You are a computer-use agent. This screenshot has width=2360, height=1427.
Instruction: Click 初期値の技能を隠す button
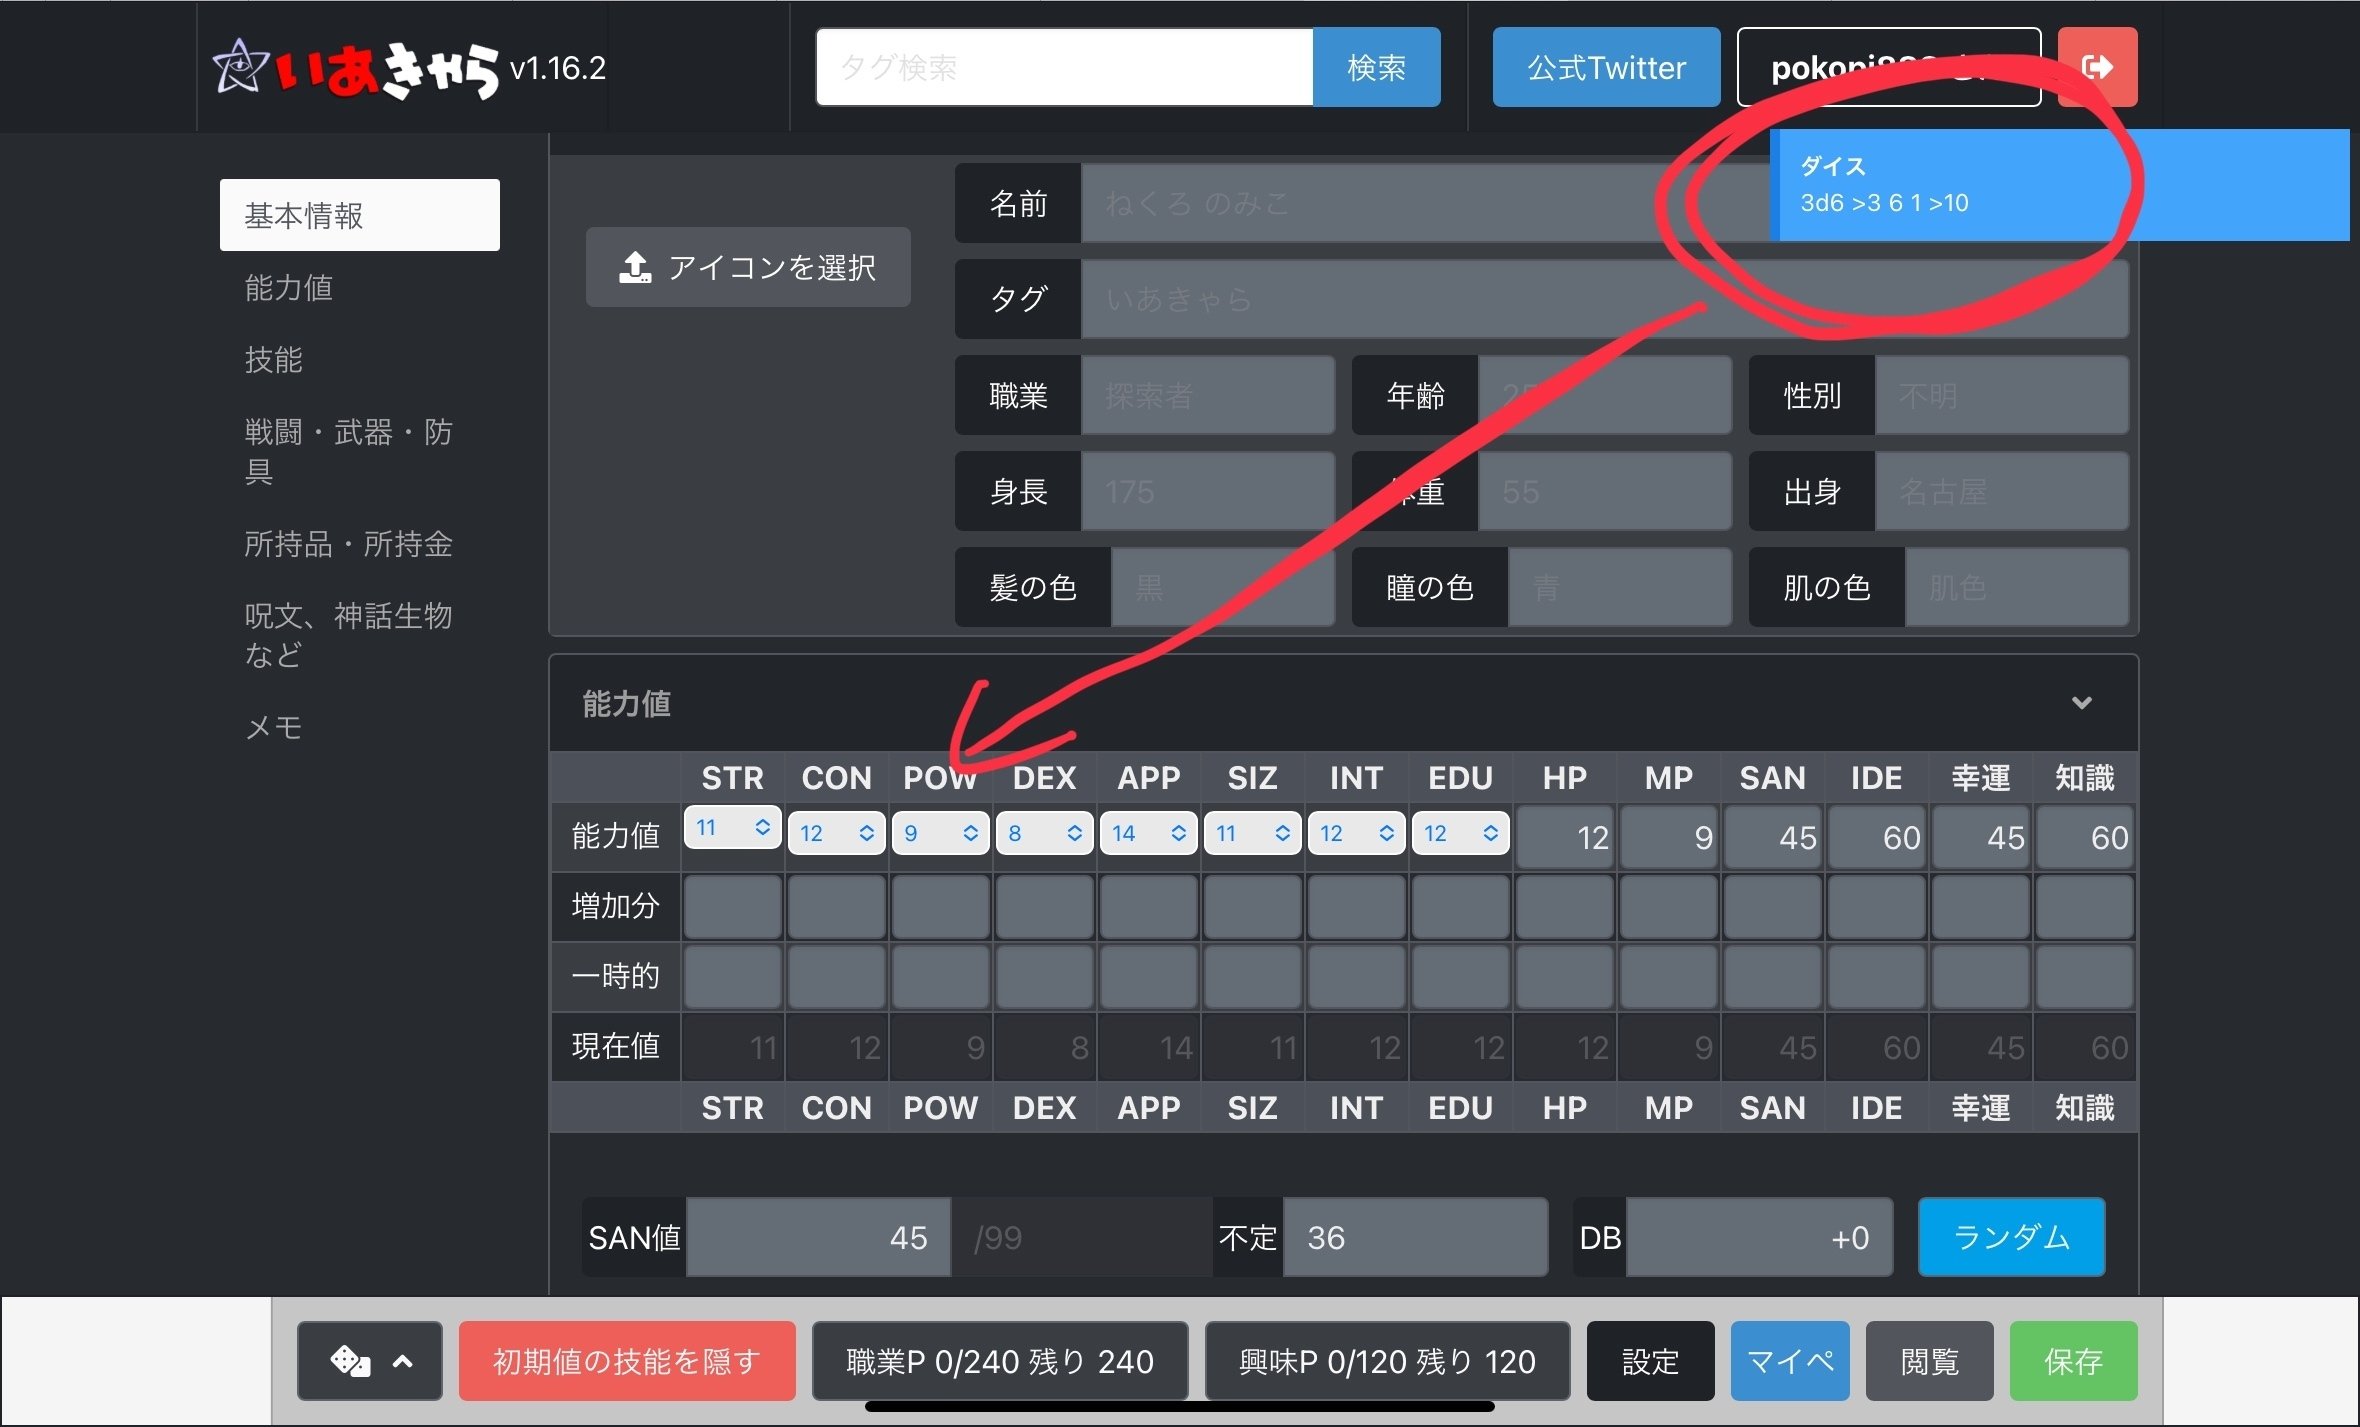627,1361
